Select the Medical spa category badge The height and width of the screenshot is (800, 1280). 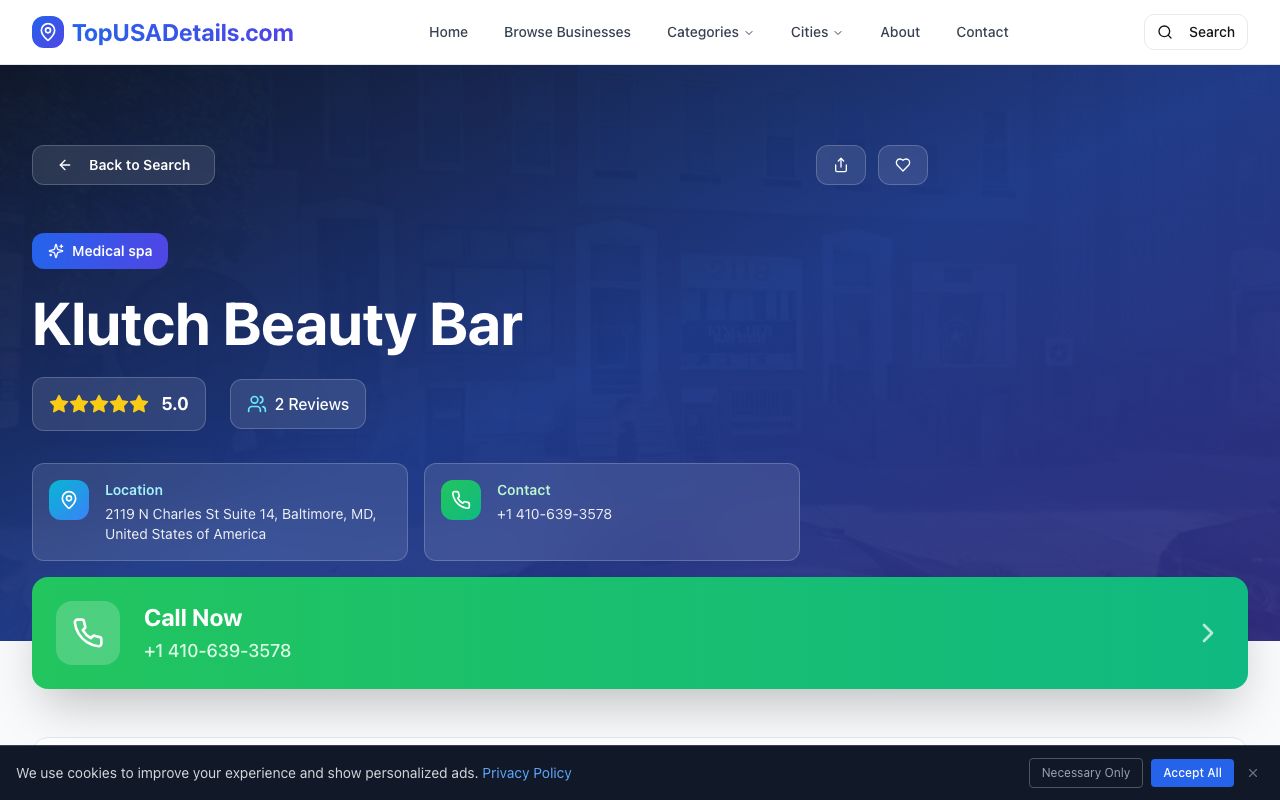pos(99,251)
